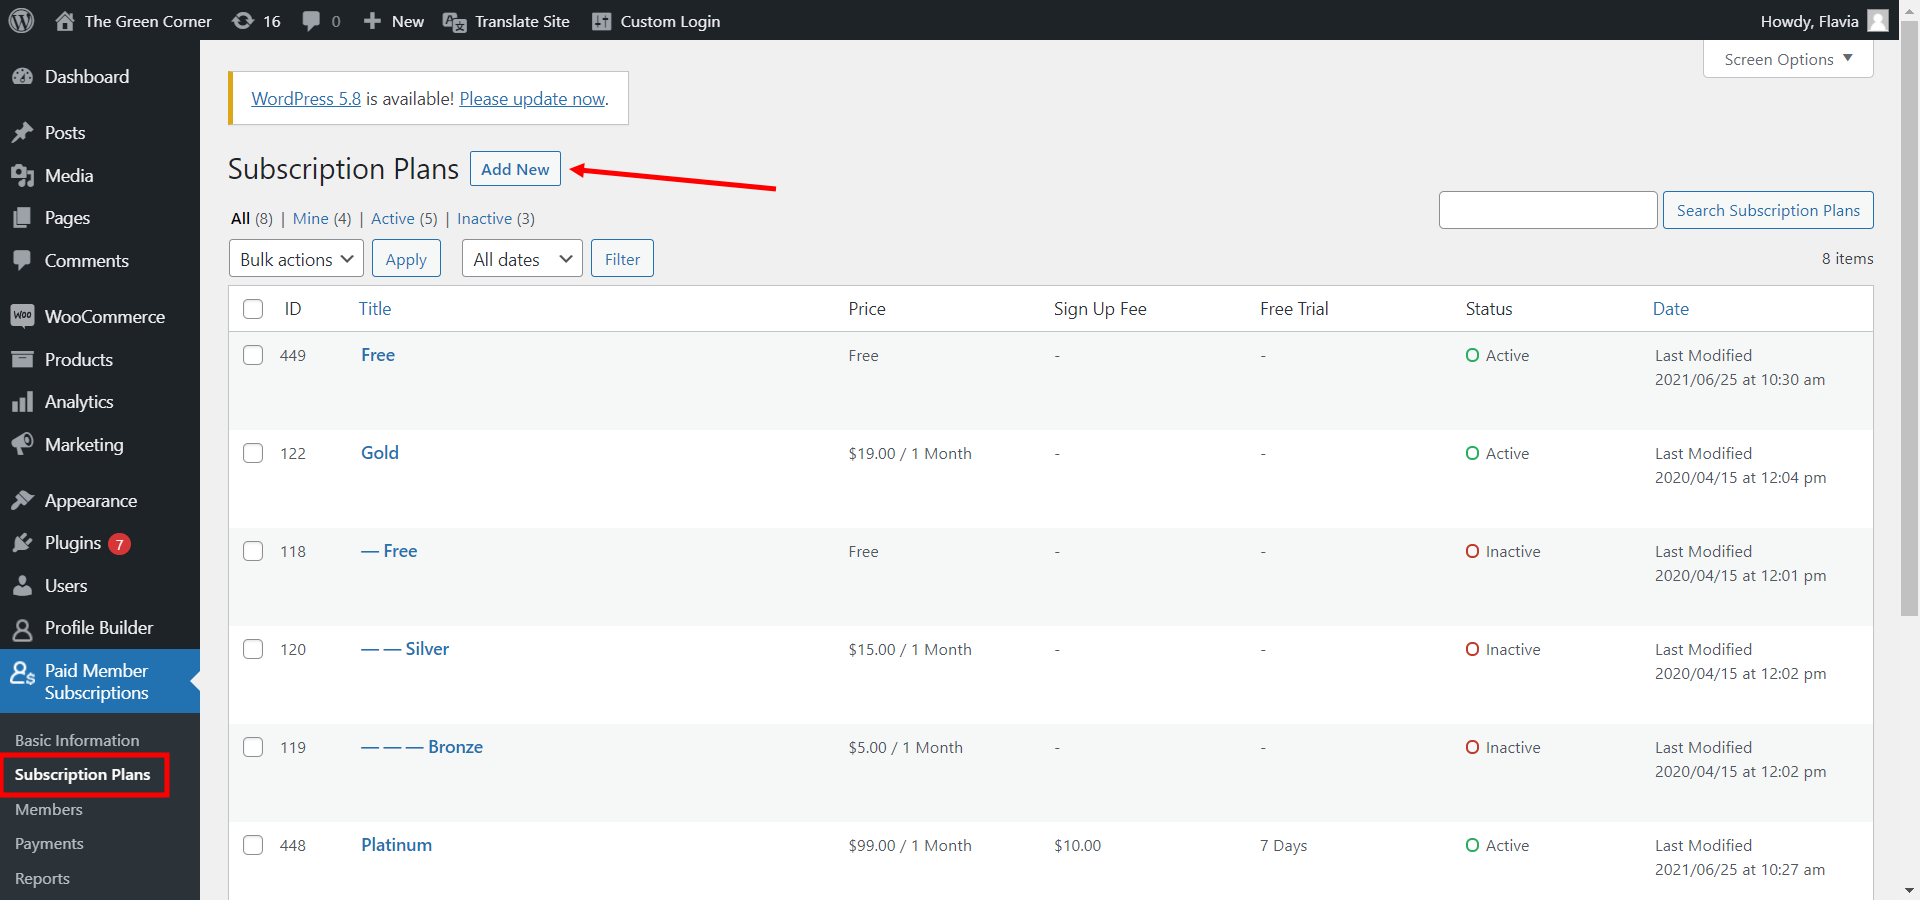Click the Custom Login icon
Viewport: 1920px width, 900px height.
pos(601,21)
